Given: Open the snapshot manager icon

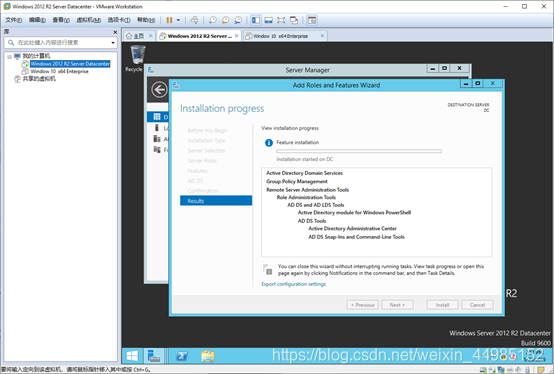Looking at the screenshot, I should [x=238, y=20].
